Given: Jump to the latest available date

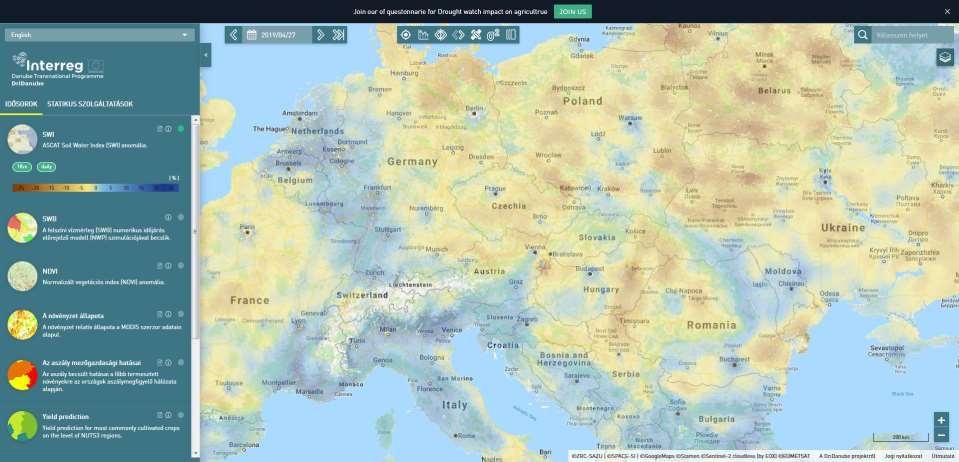Looking at the screenshot, I should 338,35.
